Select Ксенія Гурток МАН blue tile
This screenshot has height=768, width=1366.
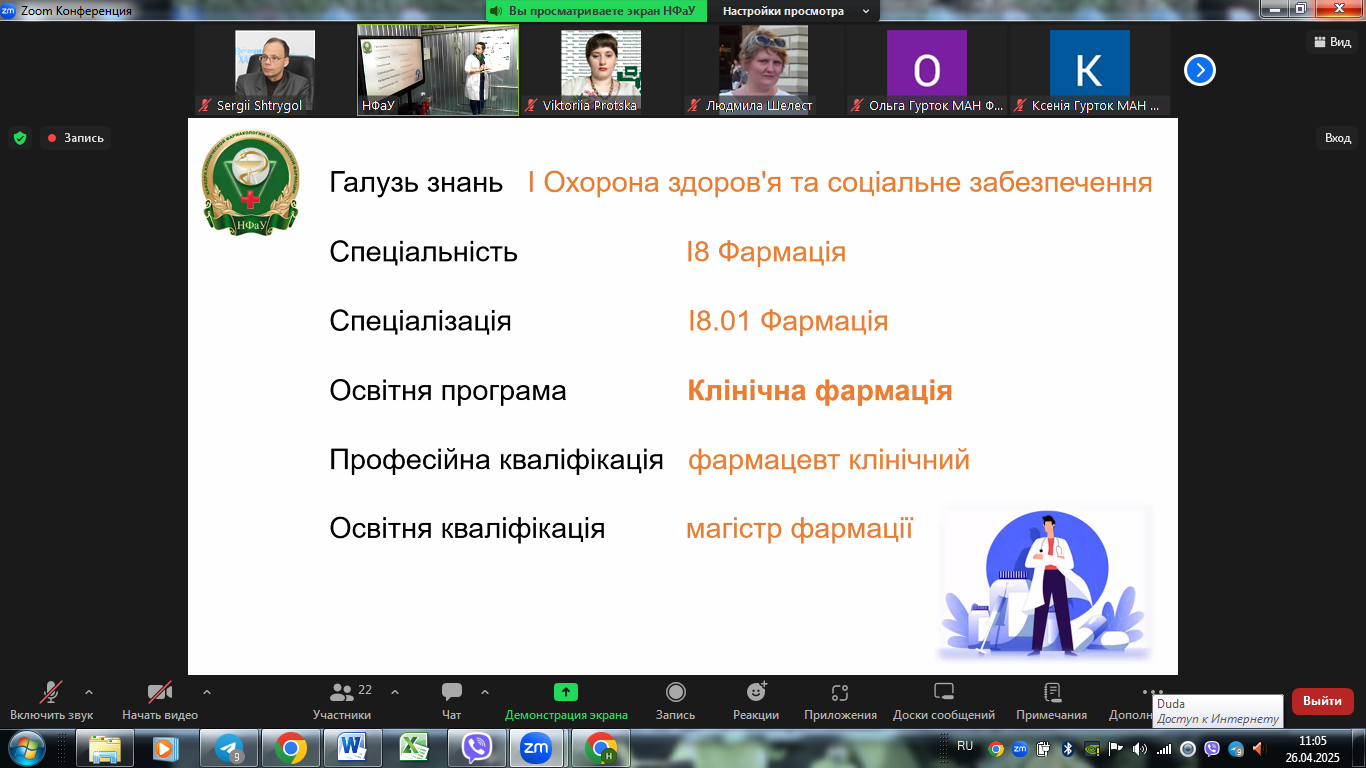tap(1090, 70)
